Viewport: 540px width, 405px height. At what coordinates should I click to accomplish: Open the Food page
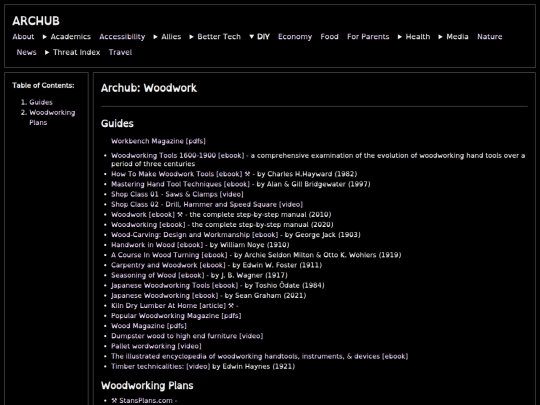pos(329,37)
